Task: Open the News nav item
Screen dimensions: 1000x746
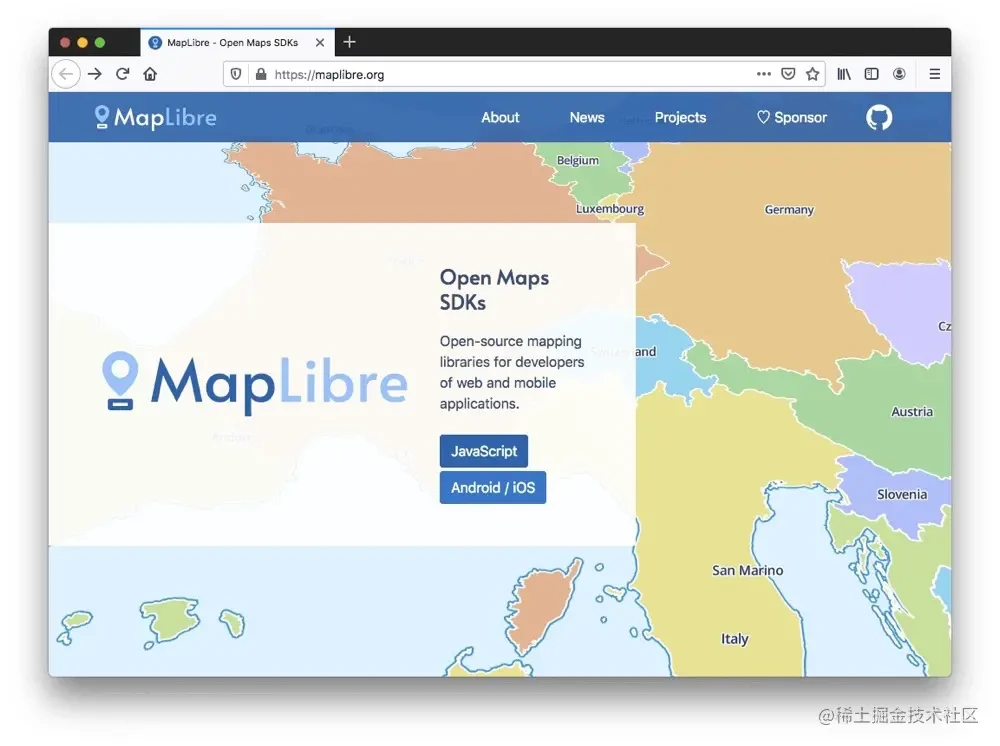Action: click(x=587, y=117)
